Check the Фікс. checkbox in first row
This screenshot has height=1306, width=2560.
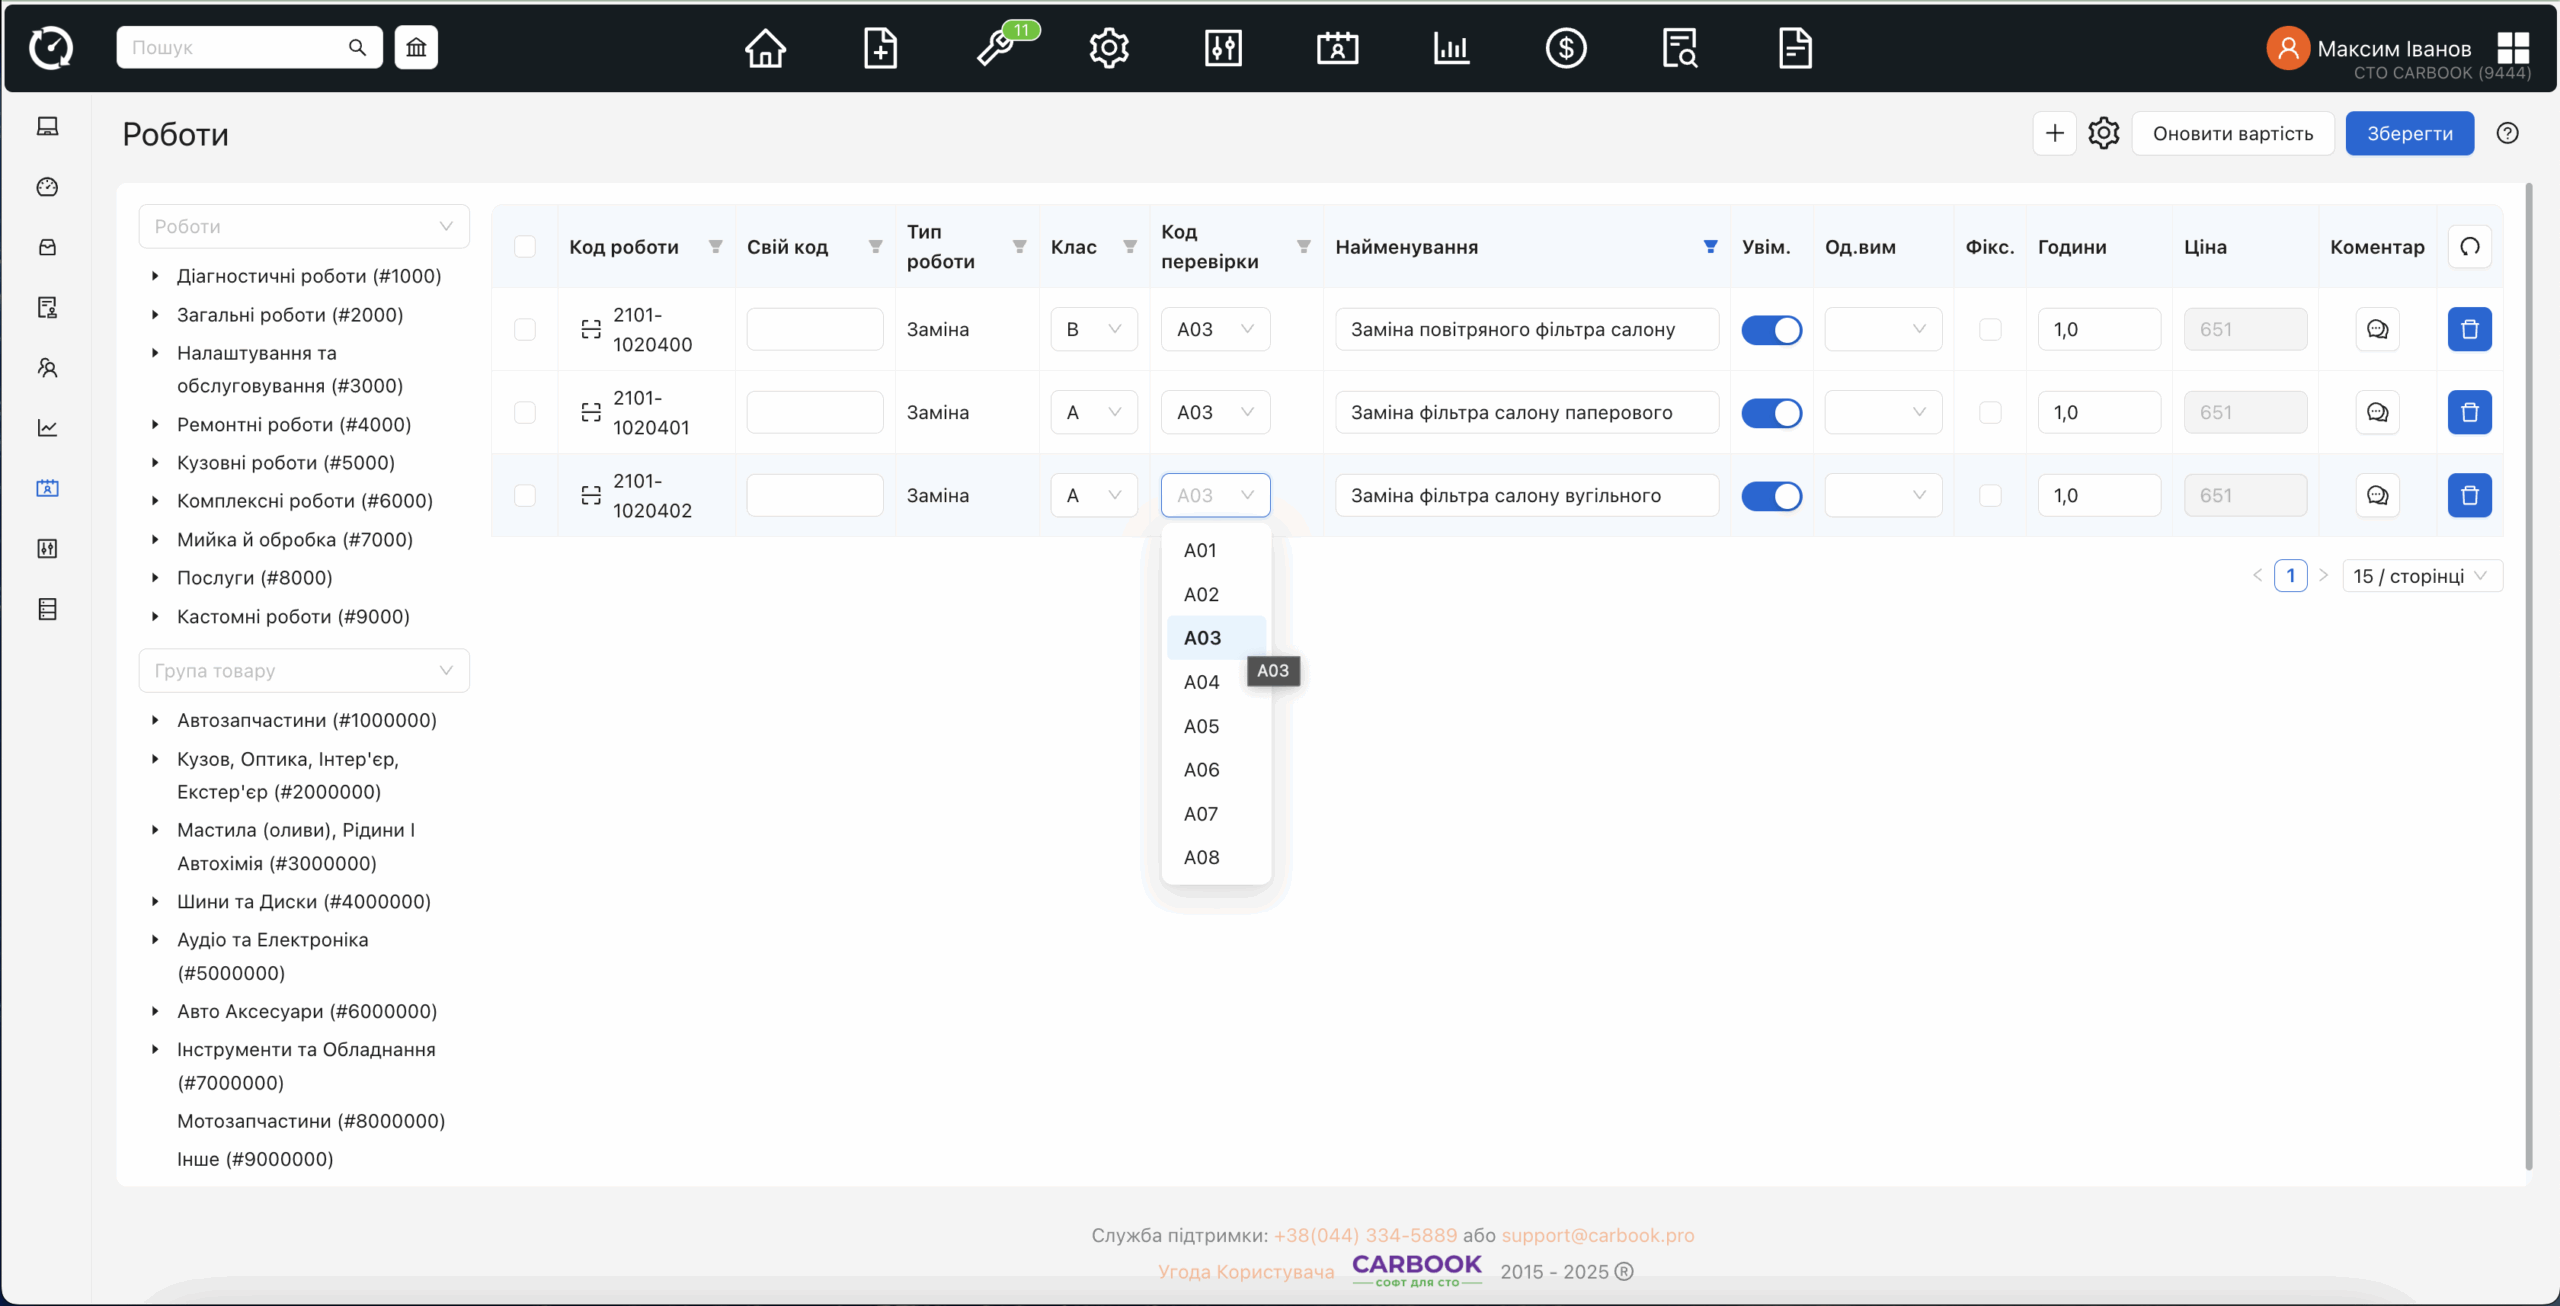tap(1990, 329)
